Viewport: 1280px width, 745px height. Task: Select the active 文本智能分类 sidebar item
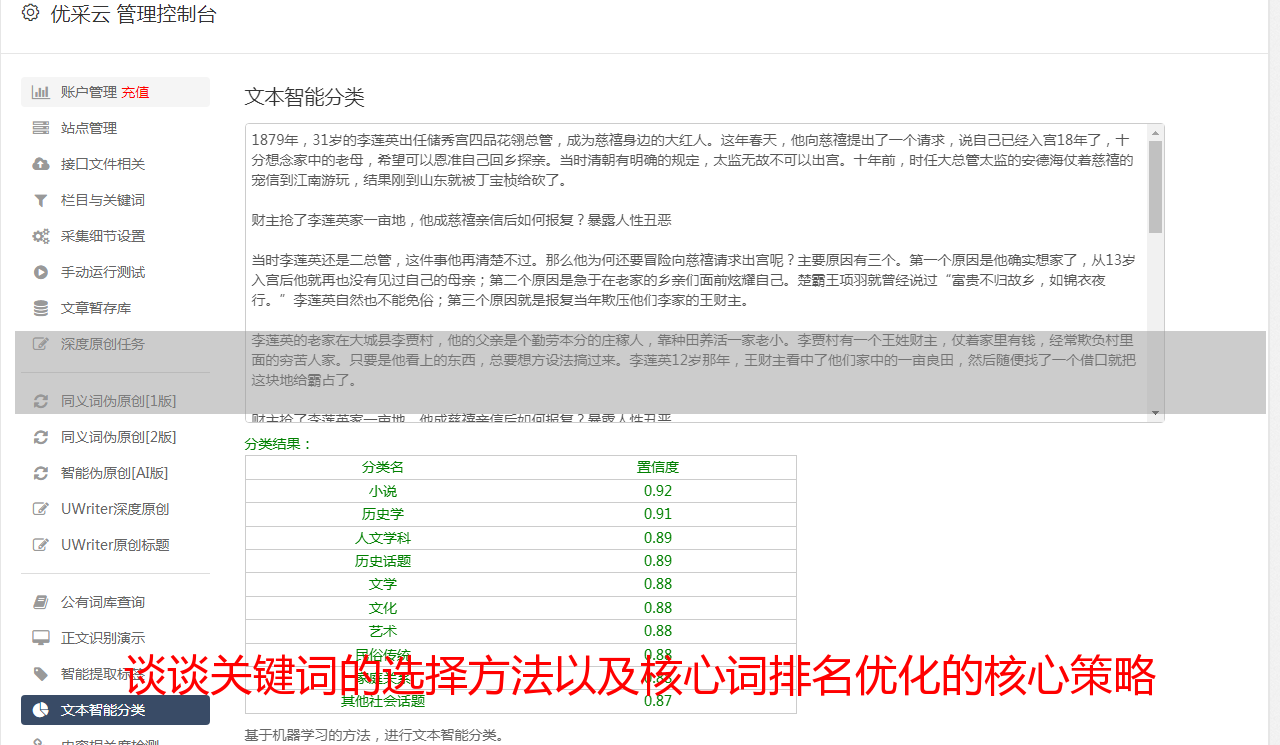coord(115,710)
